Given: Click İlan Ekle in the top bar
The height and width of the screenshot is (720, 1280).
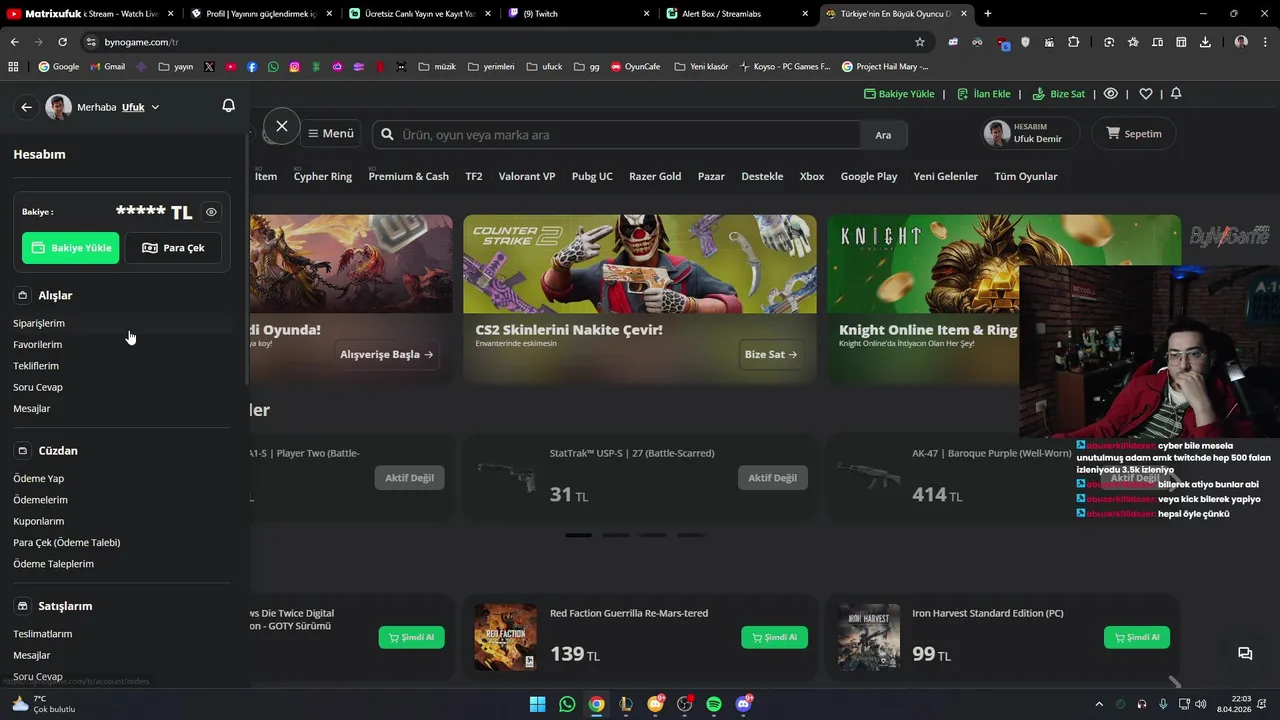Looking at the screenshot, I should tap(984, 93).
